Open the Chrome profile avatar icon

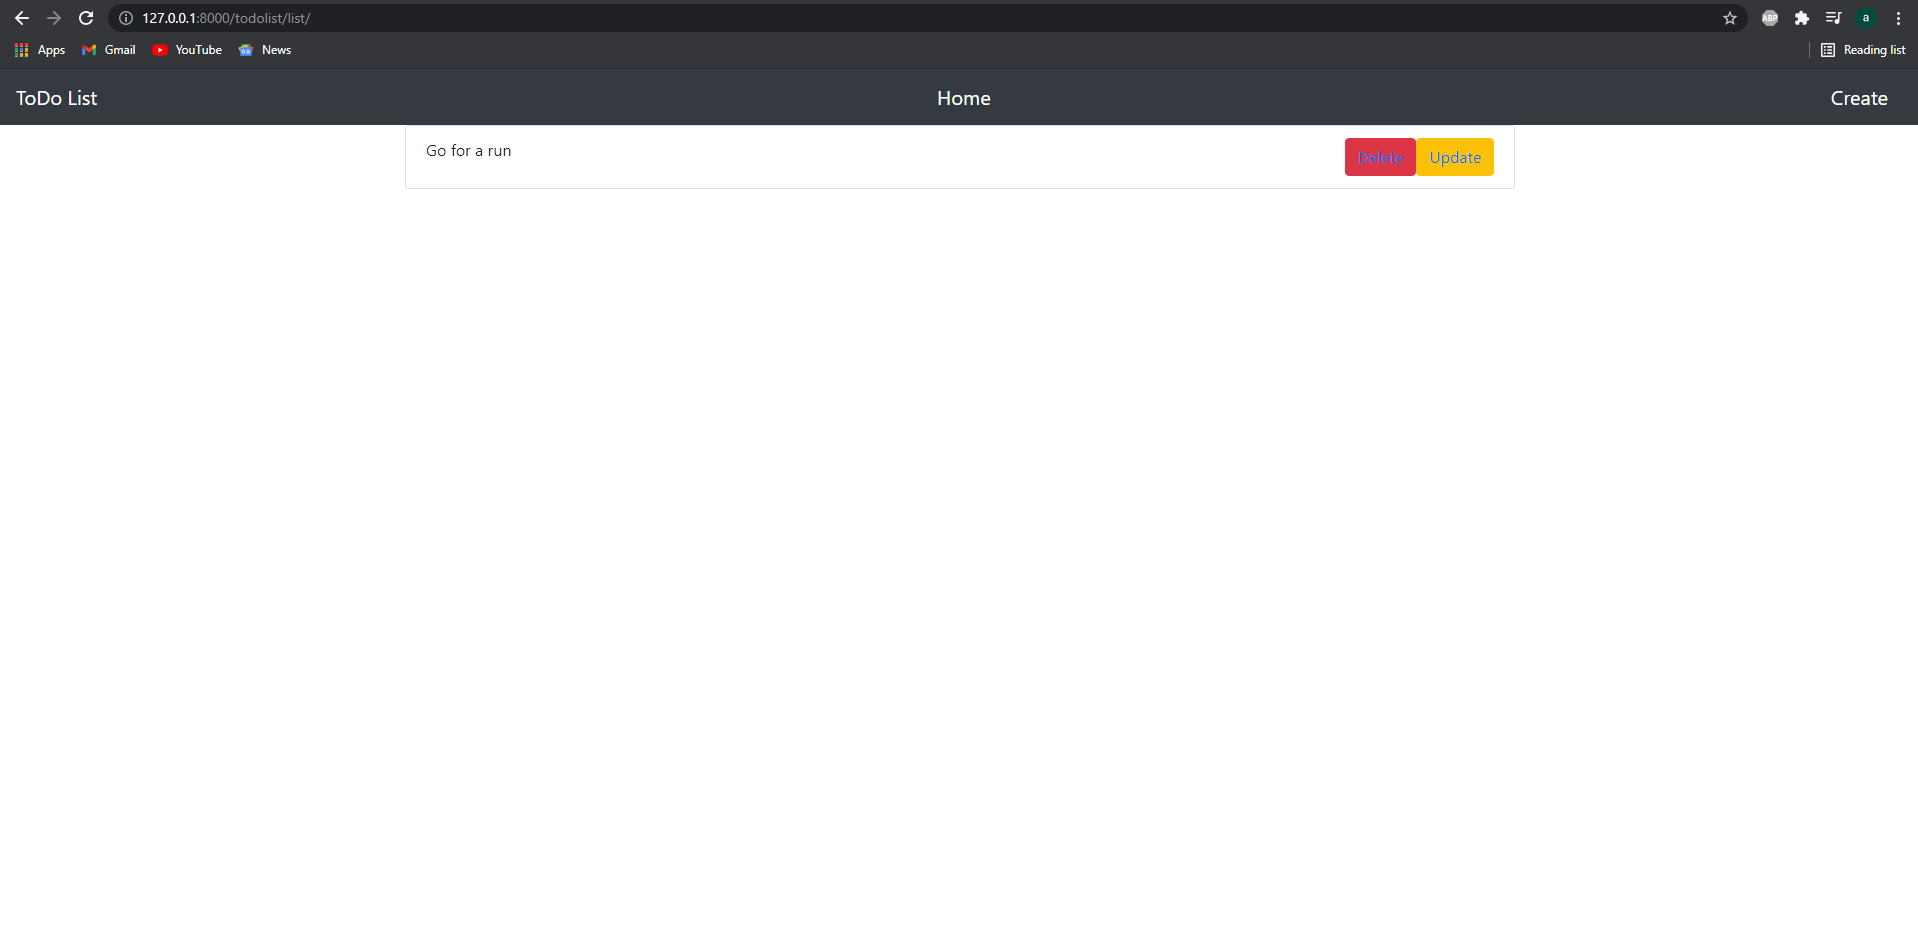[x=1866, y=18]
